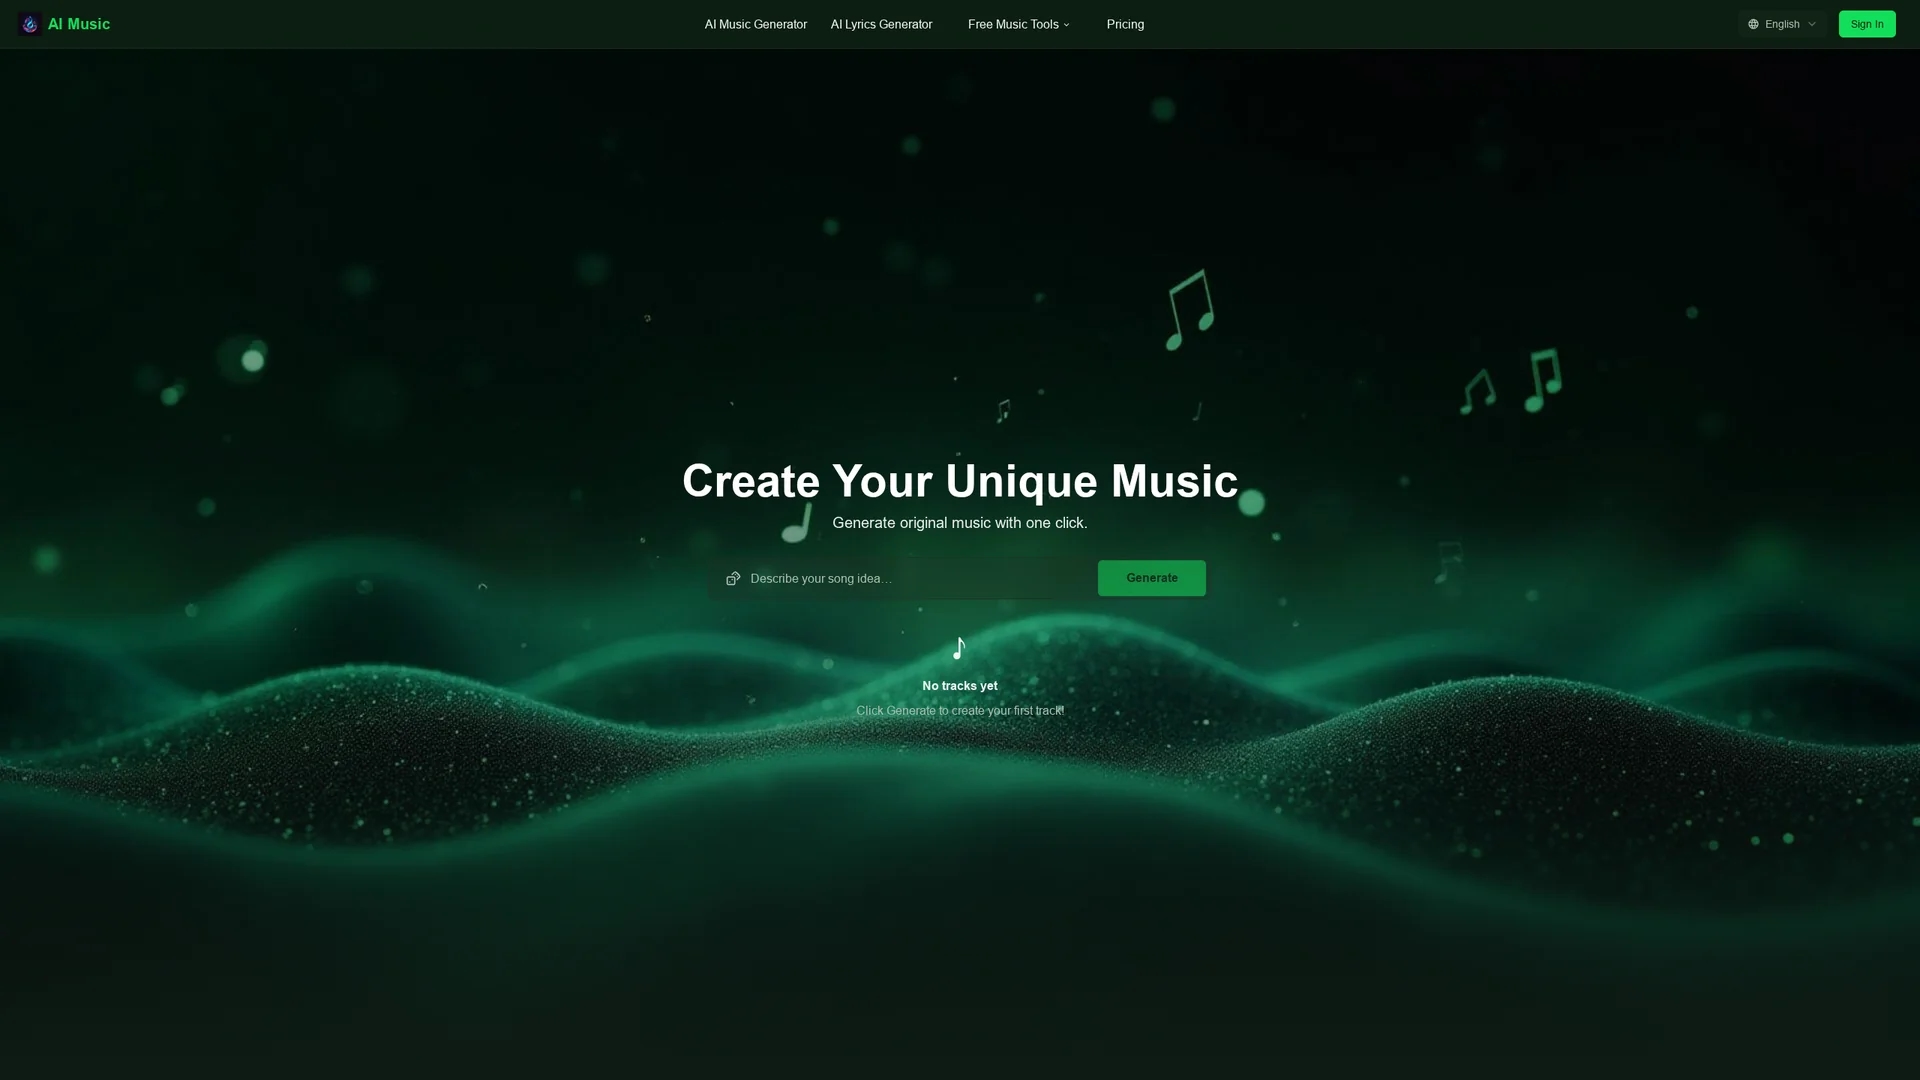
Task: Go to AI Lyrics Generator
Action: pyautogui.click(x=881, y=24)
